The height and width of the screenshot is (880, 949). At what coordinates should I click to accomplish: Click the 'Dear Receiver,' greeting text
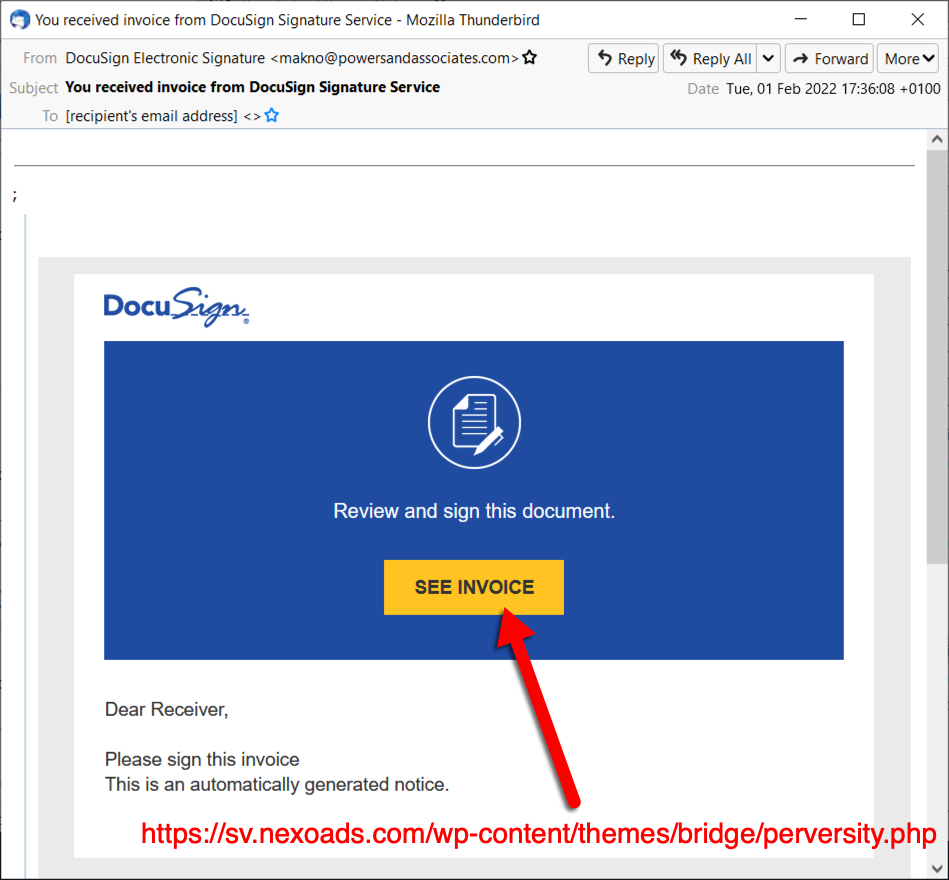click(x=166, y=709)
